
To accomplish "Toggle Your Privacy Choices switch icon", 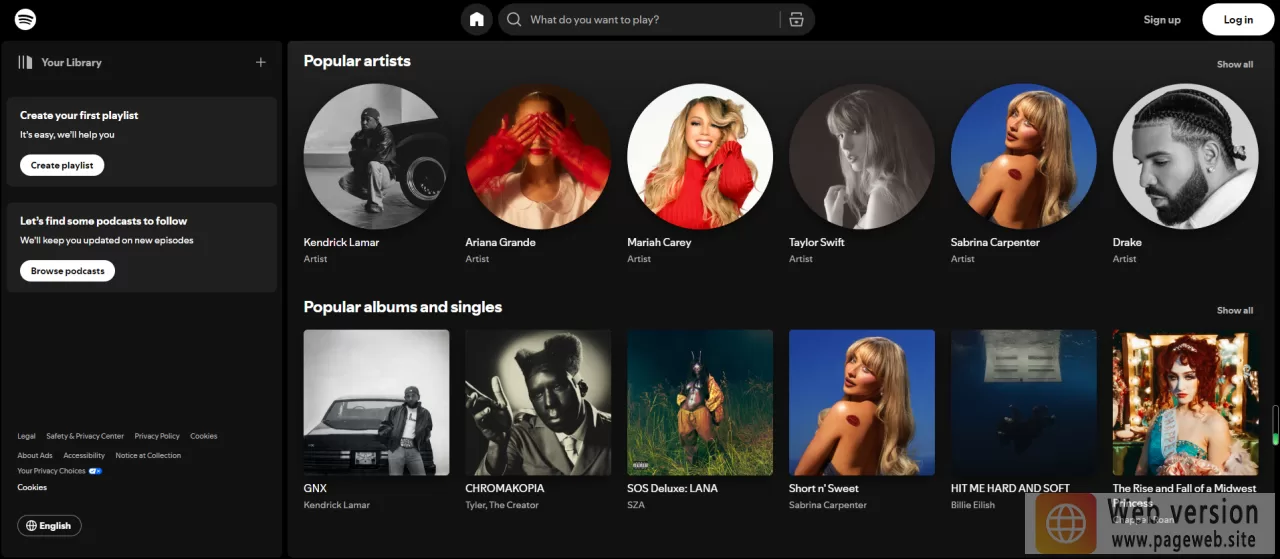I will (x=95, y=471).
